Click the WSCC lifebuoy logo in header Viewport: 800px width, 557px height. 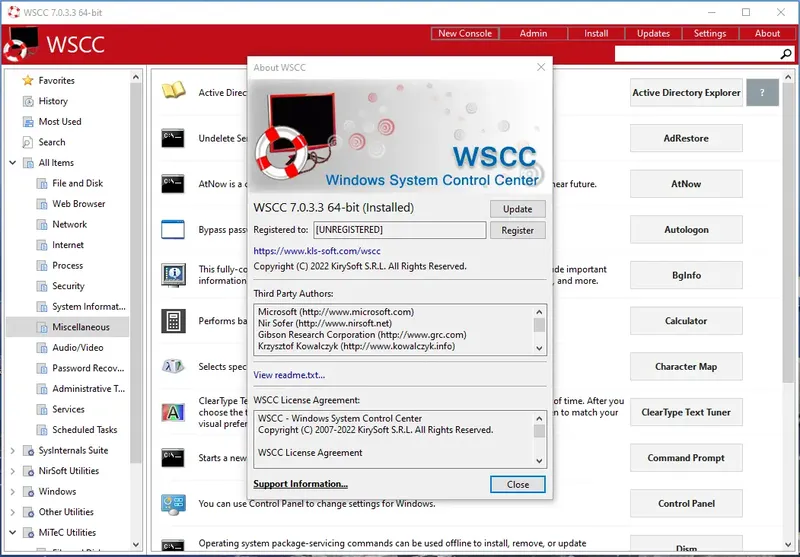[x=21, y=44]
